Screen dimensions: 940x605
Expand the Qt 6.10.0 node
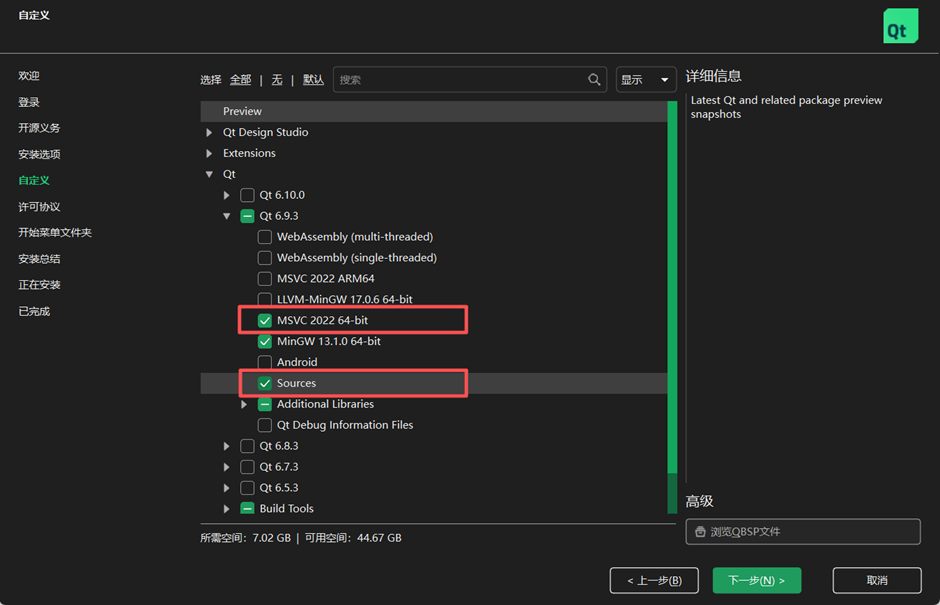[226, 195]
